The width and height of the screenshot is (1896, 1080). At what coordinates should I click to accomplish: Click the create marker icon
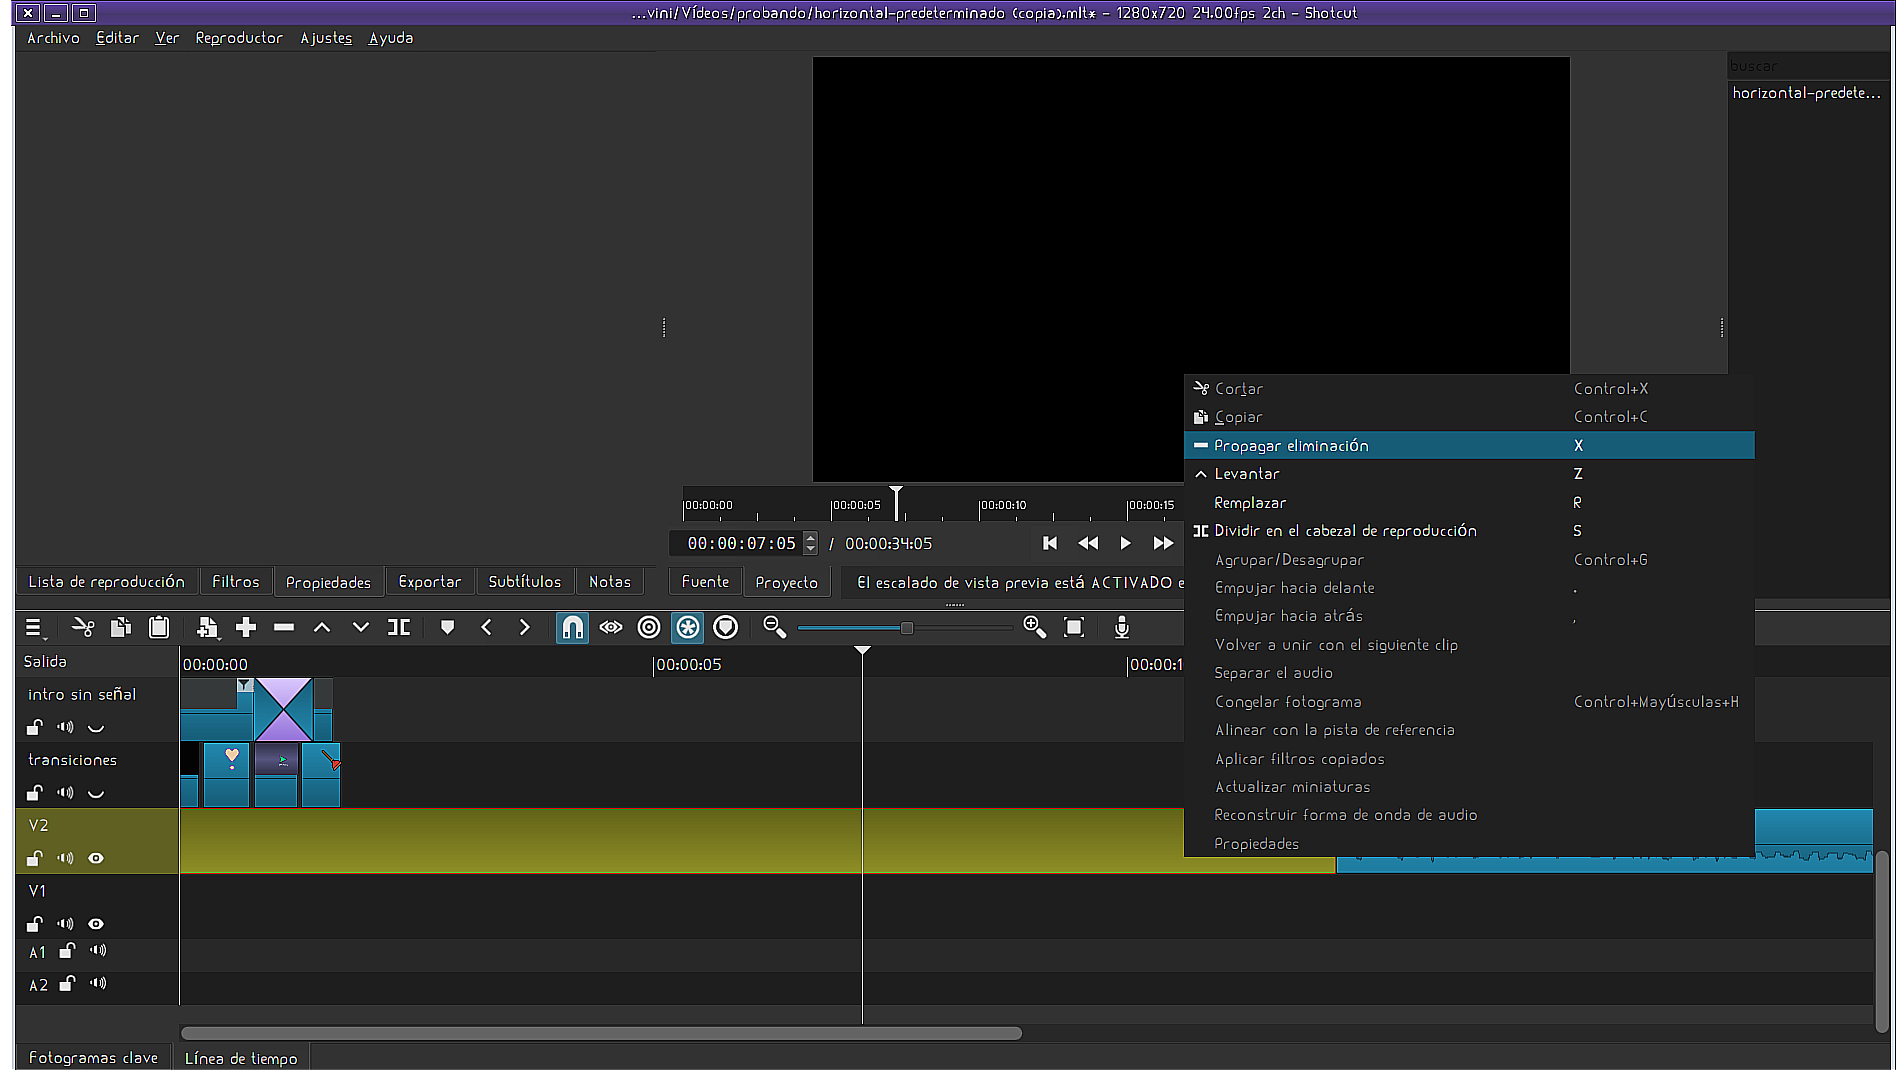pos(447,627)
